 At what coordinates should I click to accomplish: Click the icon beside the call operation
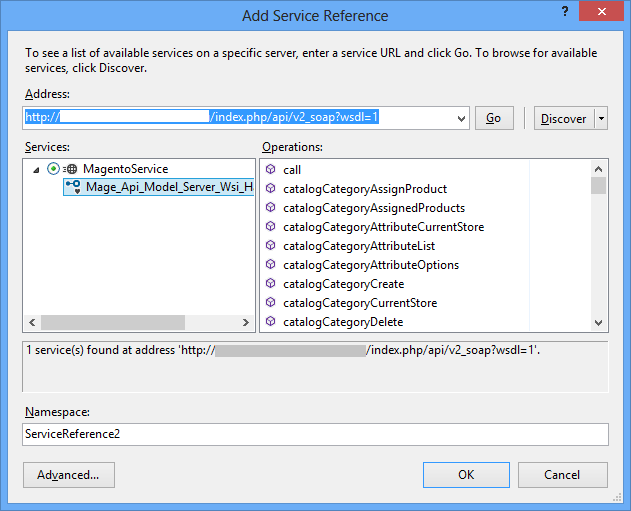[x=270, y=170]
